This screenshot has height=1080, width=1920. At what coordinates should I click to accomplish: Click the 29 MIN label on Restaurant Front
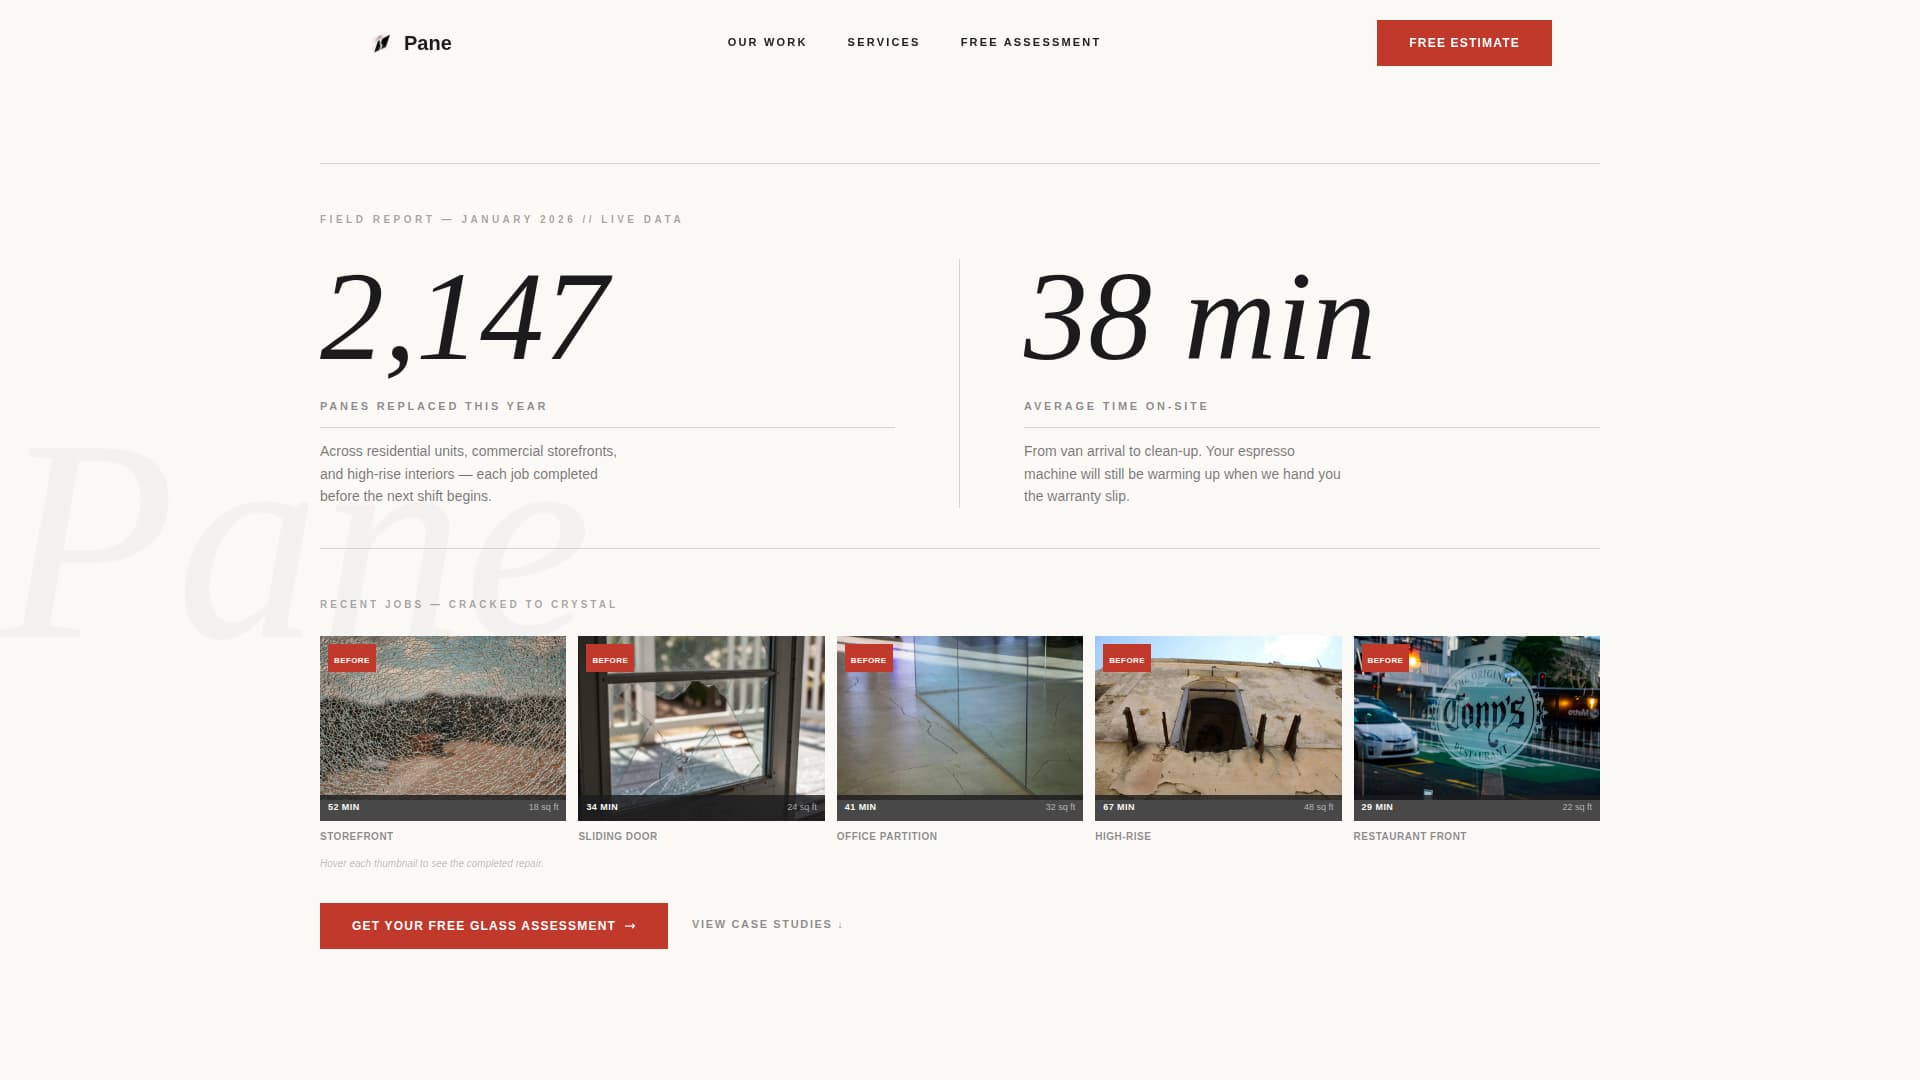point(1377,807)
